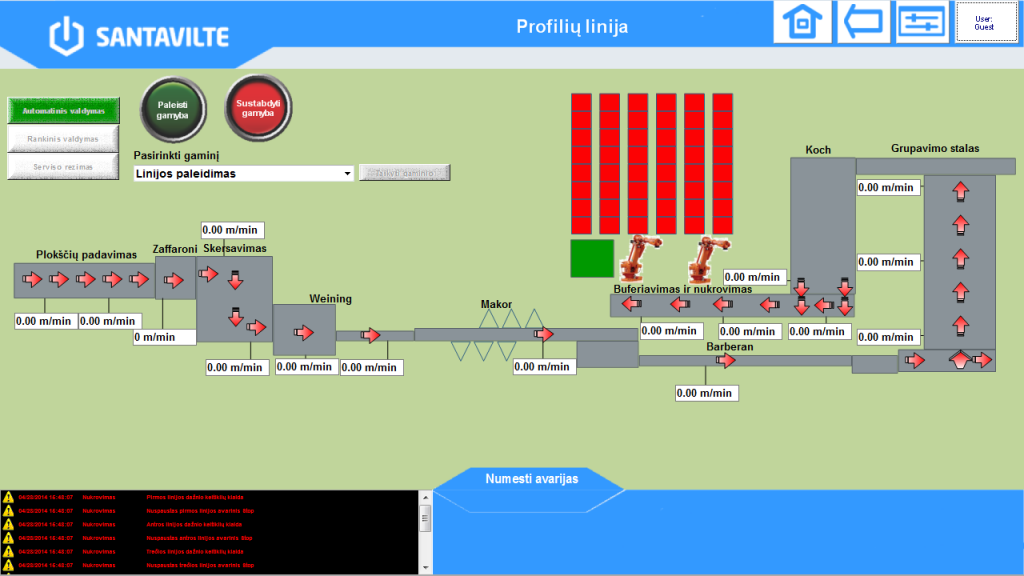The height and width of the screenshot is (576, 1024).
Task: Open the settings sliders icon
Action: tap(921, 22)
